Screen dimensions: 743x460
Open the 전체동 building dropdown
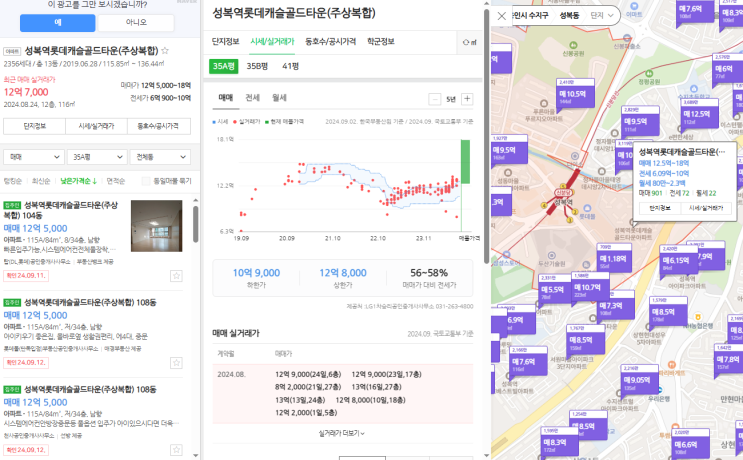pyautogui.click(x=160, y=157)
